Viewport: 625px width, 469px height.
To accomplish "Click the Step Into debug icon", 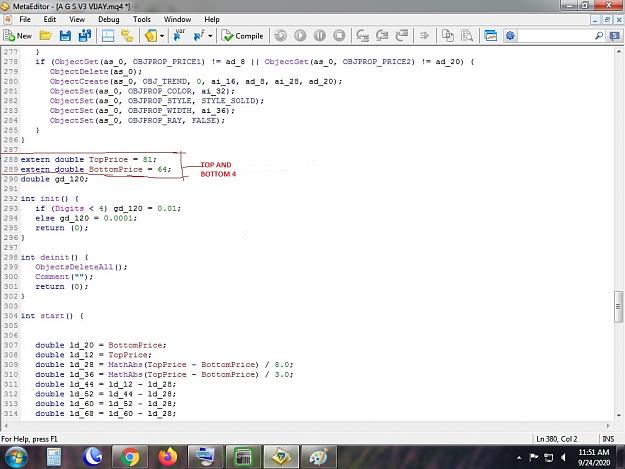I will (362, 36).
